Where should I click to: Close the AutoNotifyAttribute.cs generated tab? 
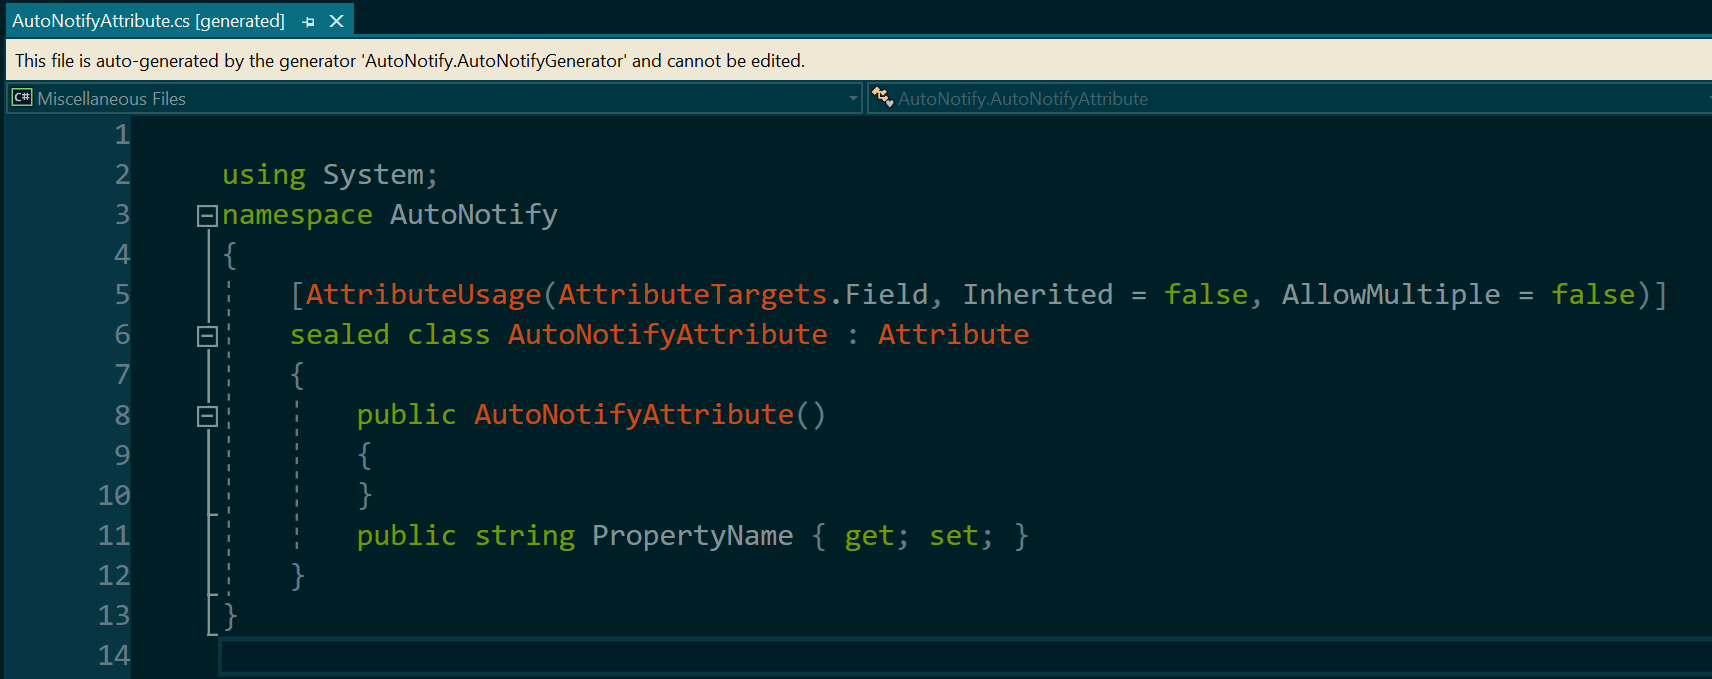pos(337,21)
